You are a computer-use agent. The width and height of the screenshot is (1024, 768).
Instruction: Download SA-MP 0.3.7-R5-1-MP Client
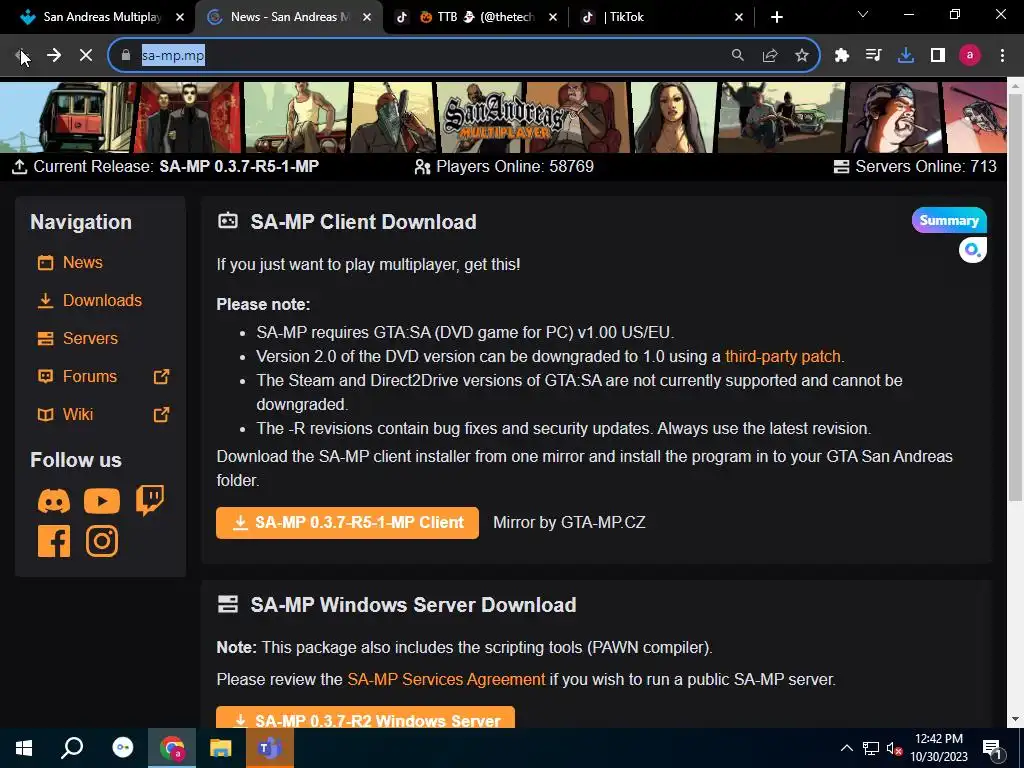347,522
